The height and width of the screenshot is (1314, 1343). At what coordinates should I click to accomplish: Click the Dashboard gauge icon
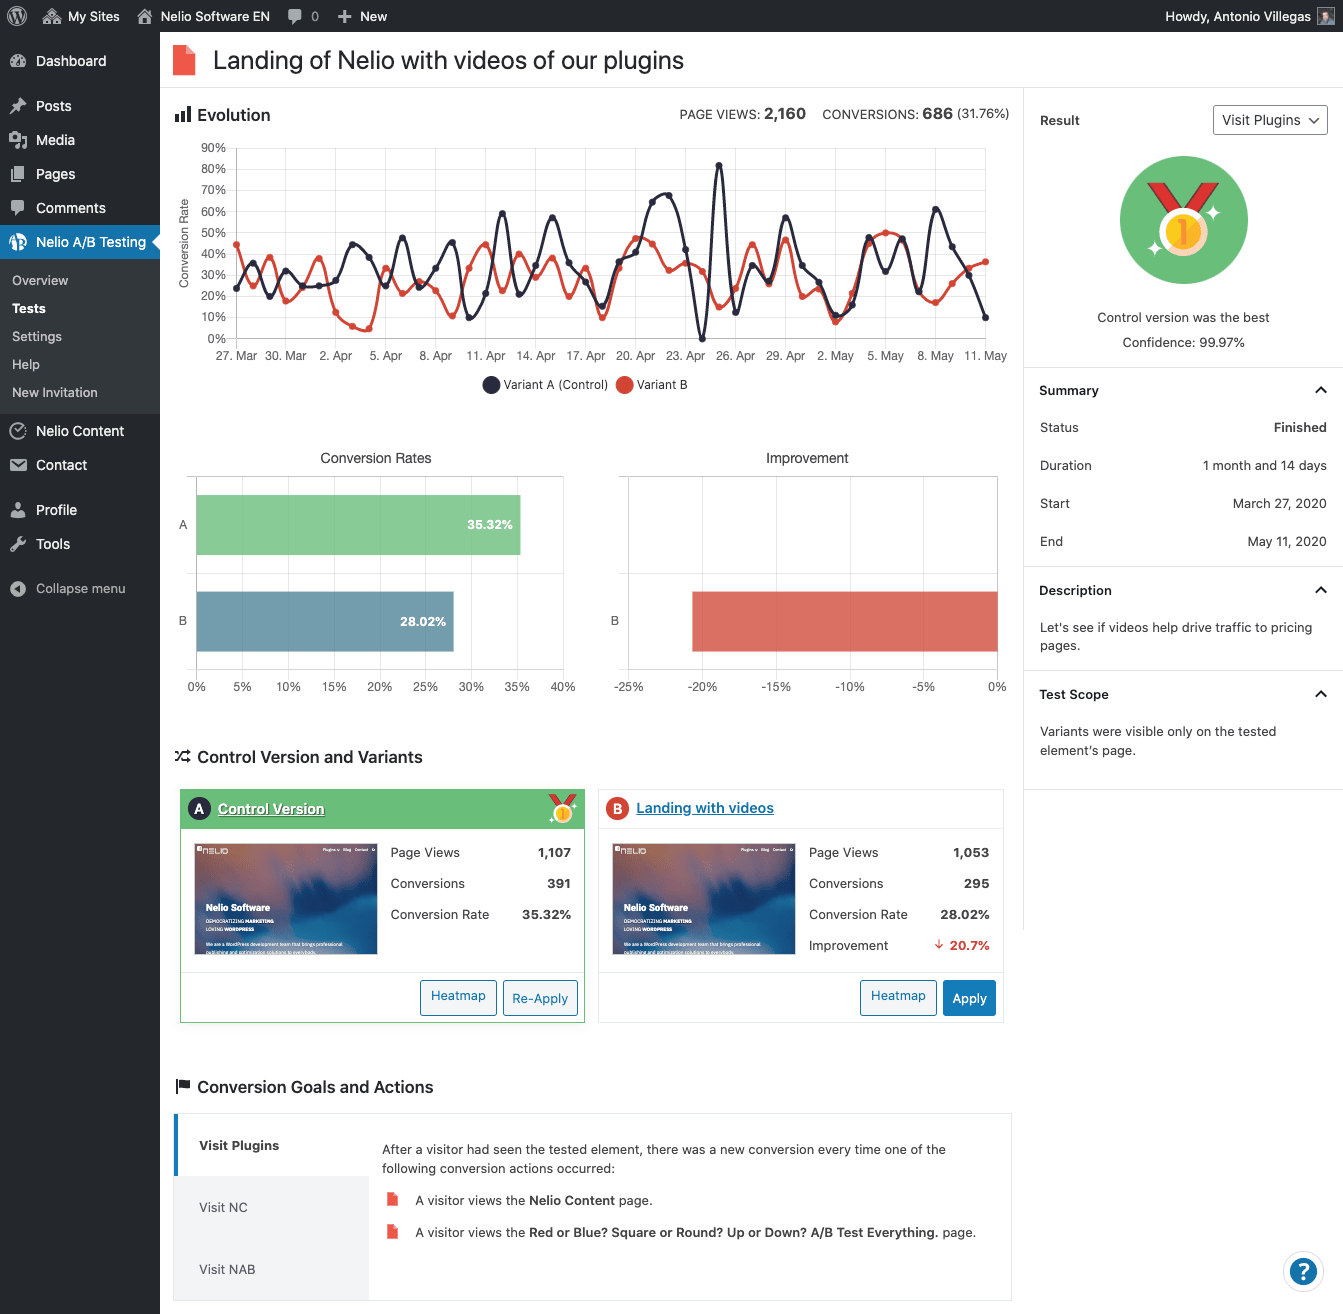pos(18,61)
